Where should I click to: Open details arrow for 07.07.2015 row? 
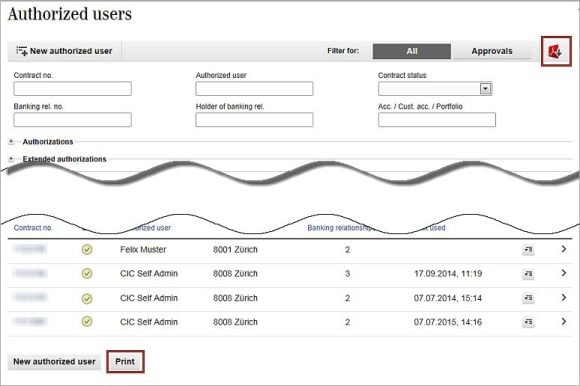click(564, 322)
